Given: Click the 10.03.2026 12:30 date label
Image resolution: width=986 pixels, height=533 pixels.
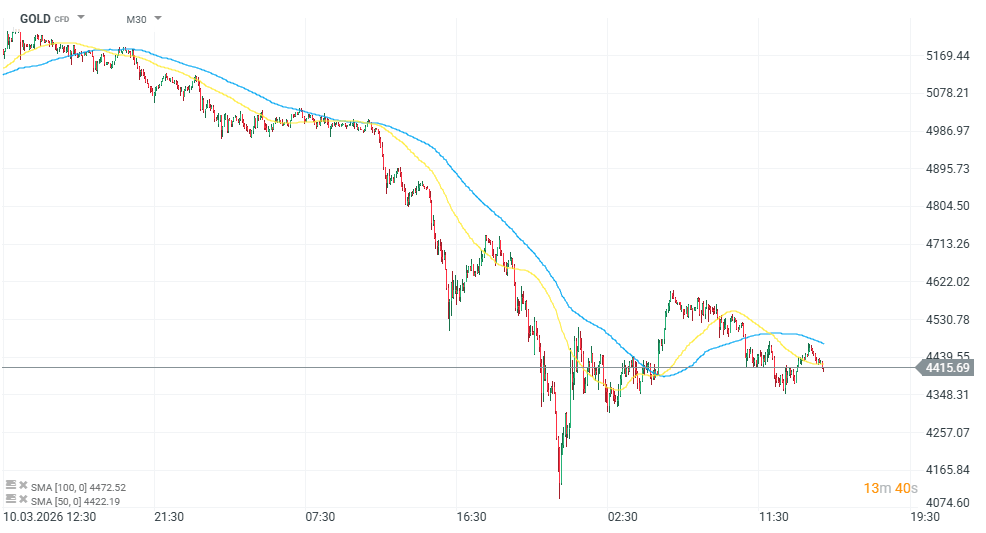Looking at the screenshot, I should (x=49, y=517).
